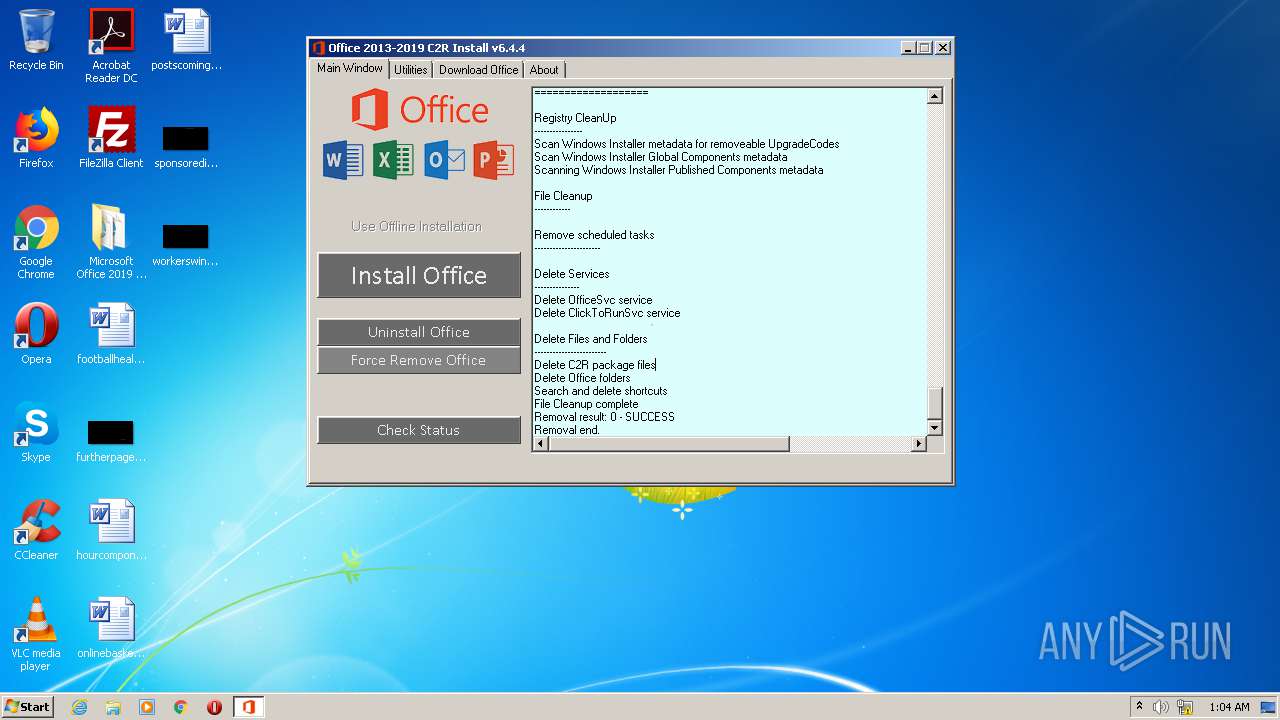Open the Start menu
Screen dimensions: 1280x720
tap(28, 707)
